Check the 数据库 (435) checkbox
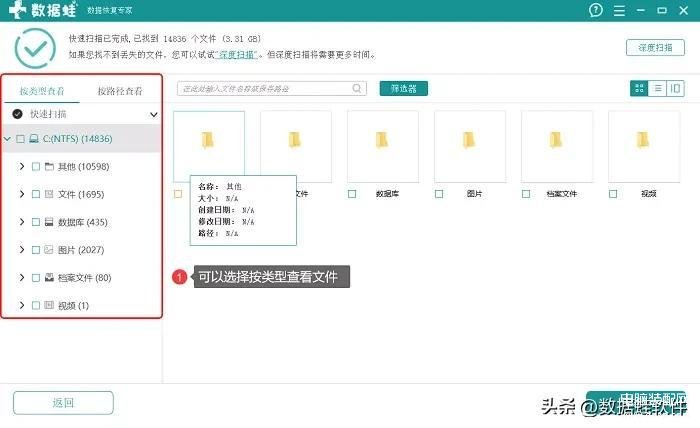This screenshot has width=700, height=428. click(x=36, y=222)
